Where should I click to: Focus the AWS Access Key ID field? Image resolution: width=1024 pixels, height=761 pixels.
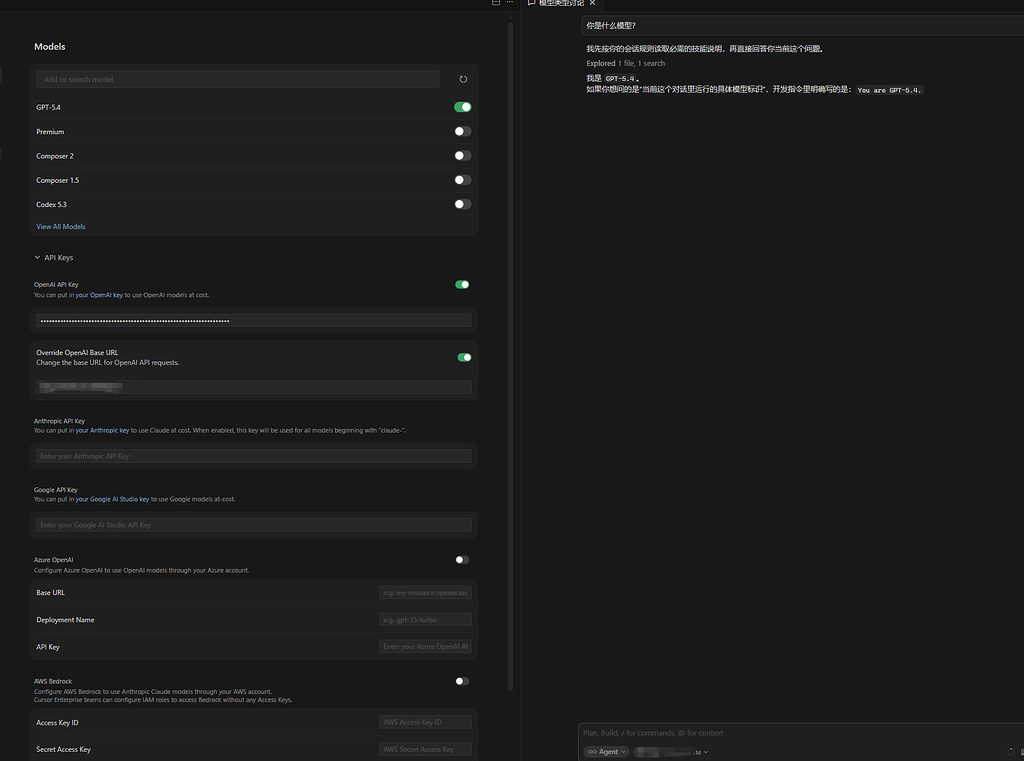(425, 722)
